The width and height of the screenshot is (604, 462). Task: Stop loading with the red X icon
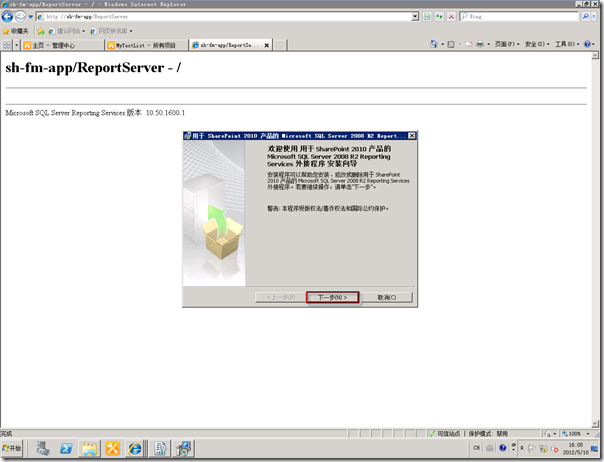(451, 17)
